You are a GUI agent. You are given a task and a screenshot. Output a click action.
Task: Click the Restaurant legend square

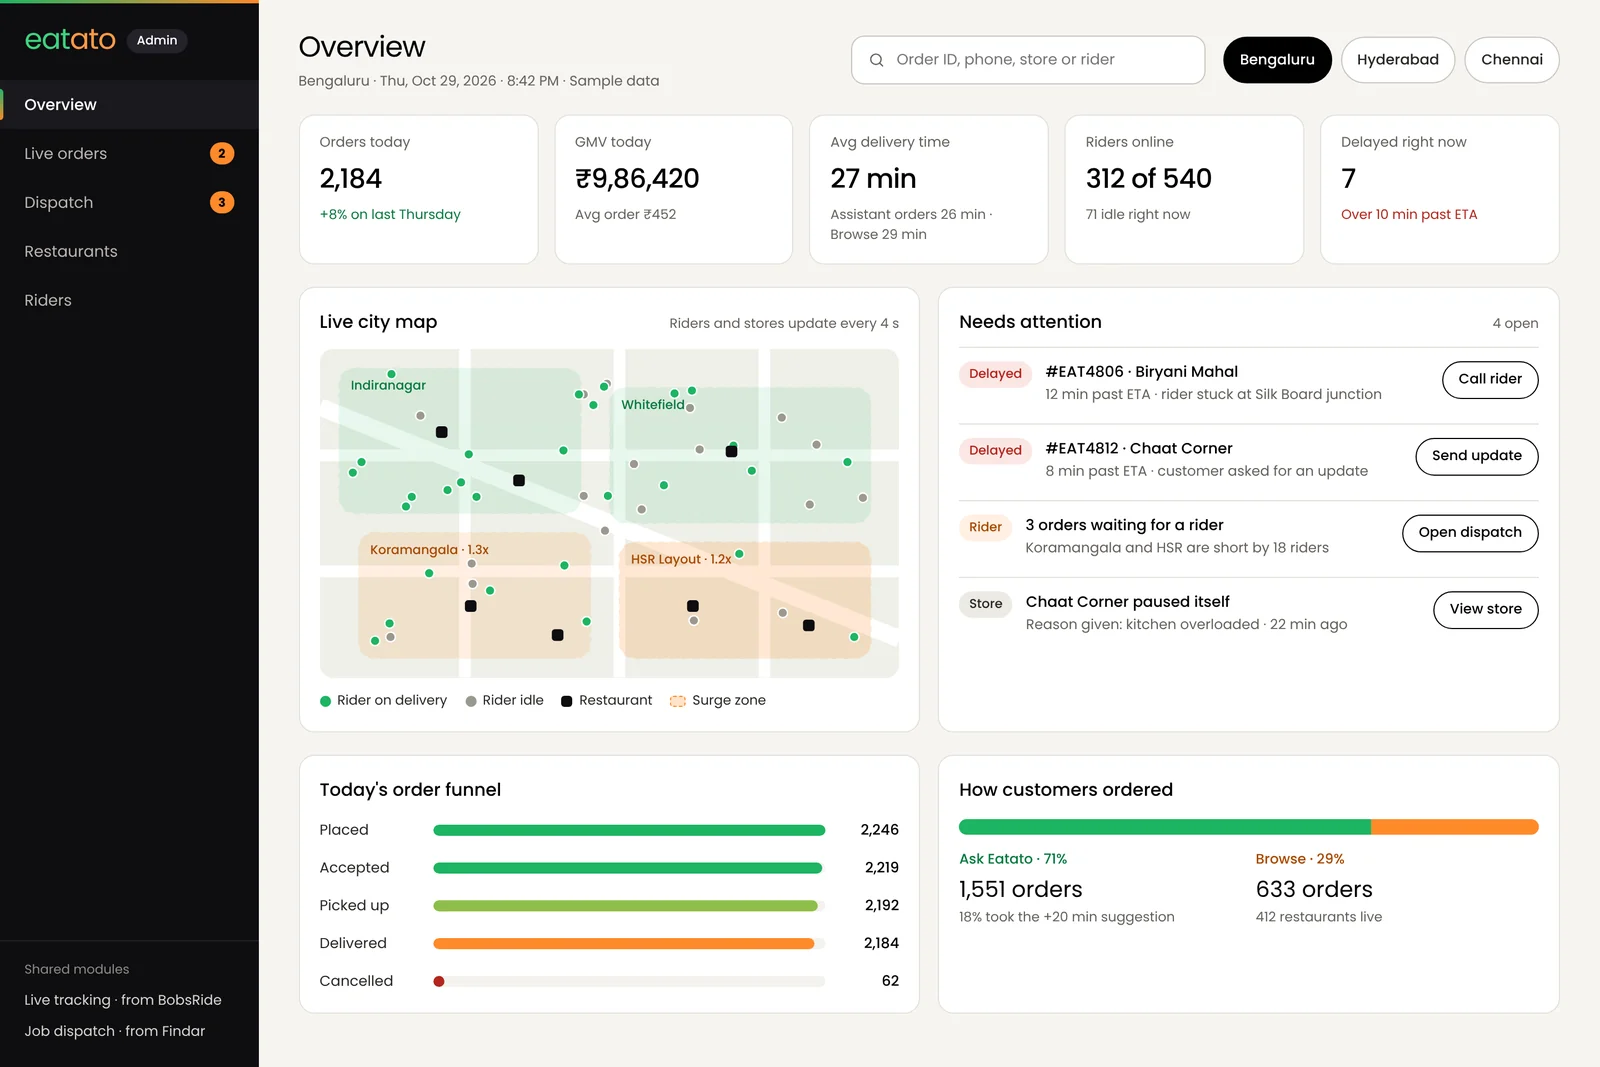[567, 701]
